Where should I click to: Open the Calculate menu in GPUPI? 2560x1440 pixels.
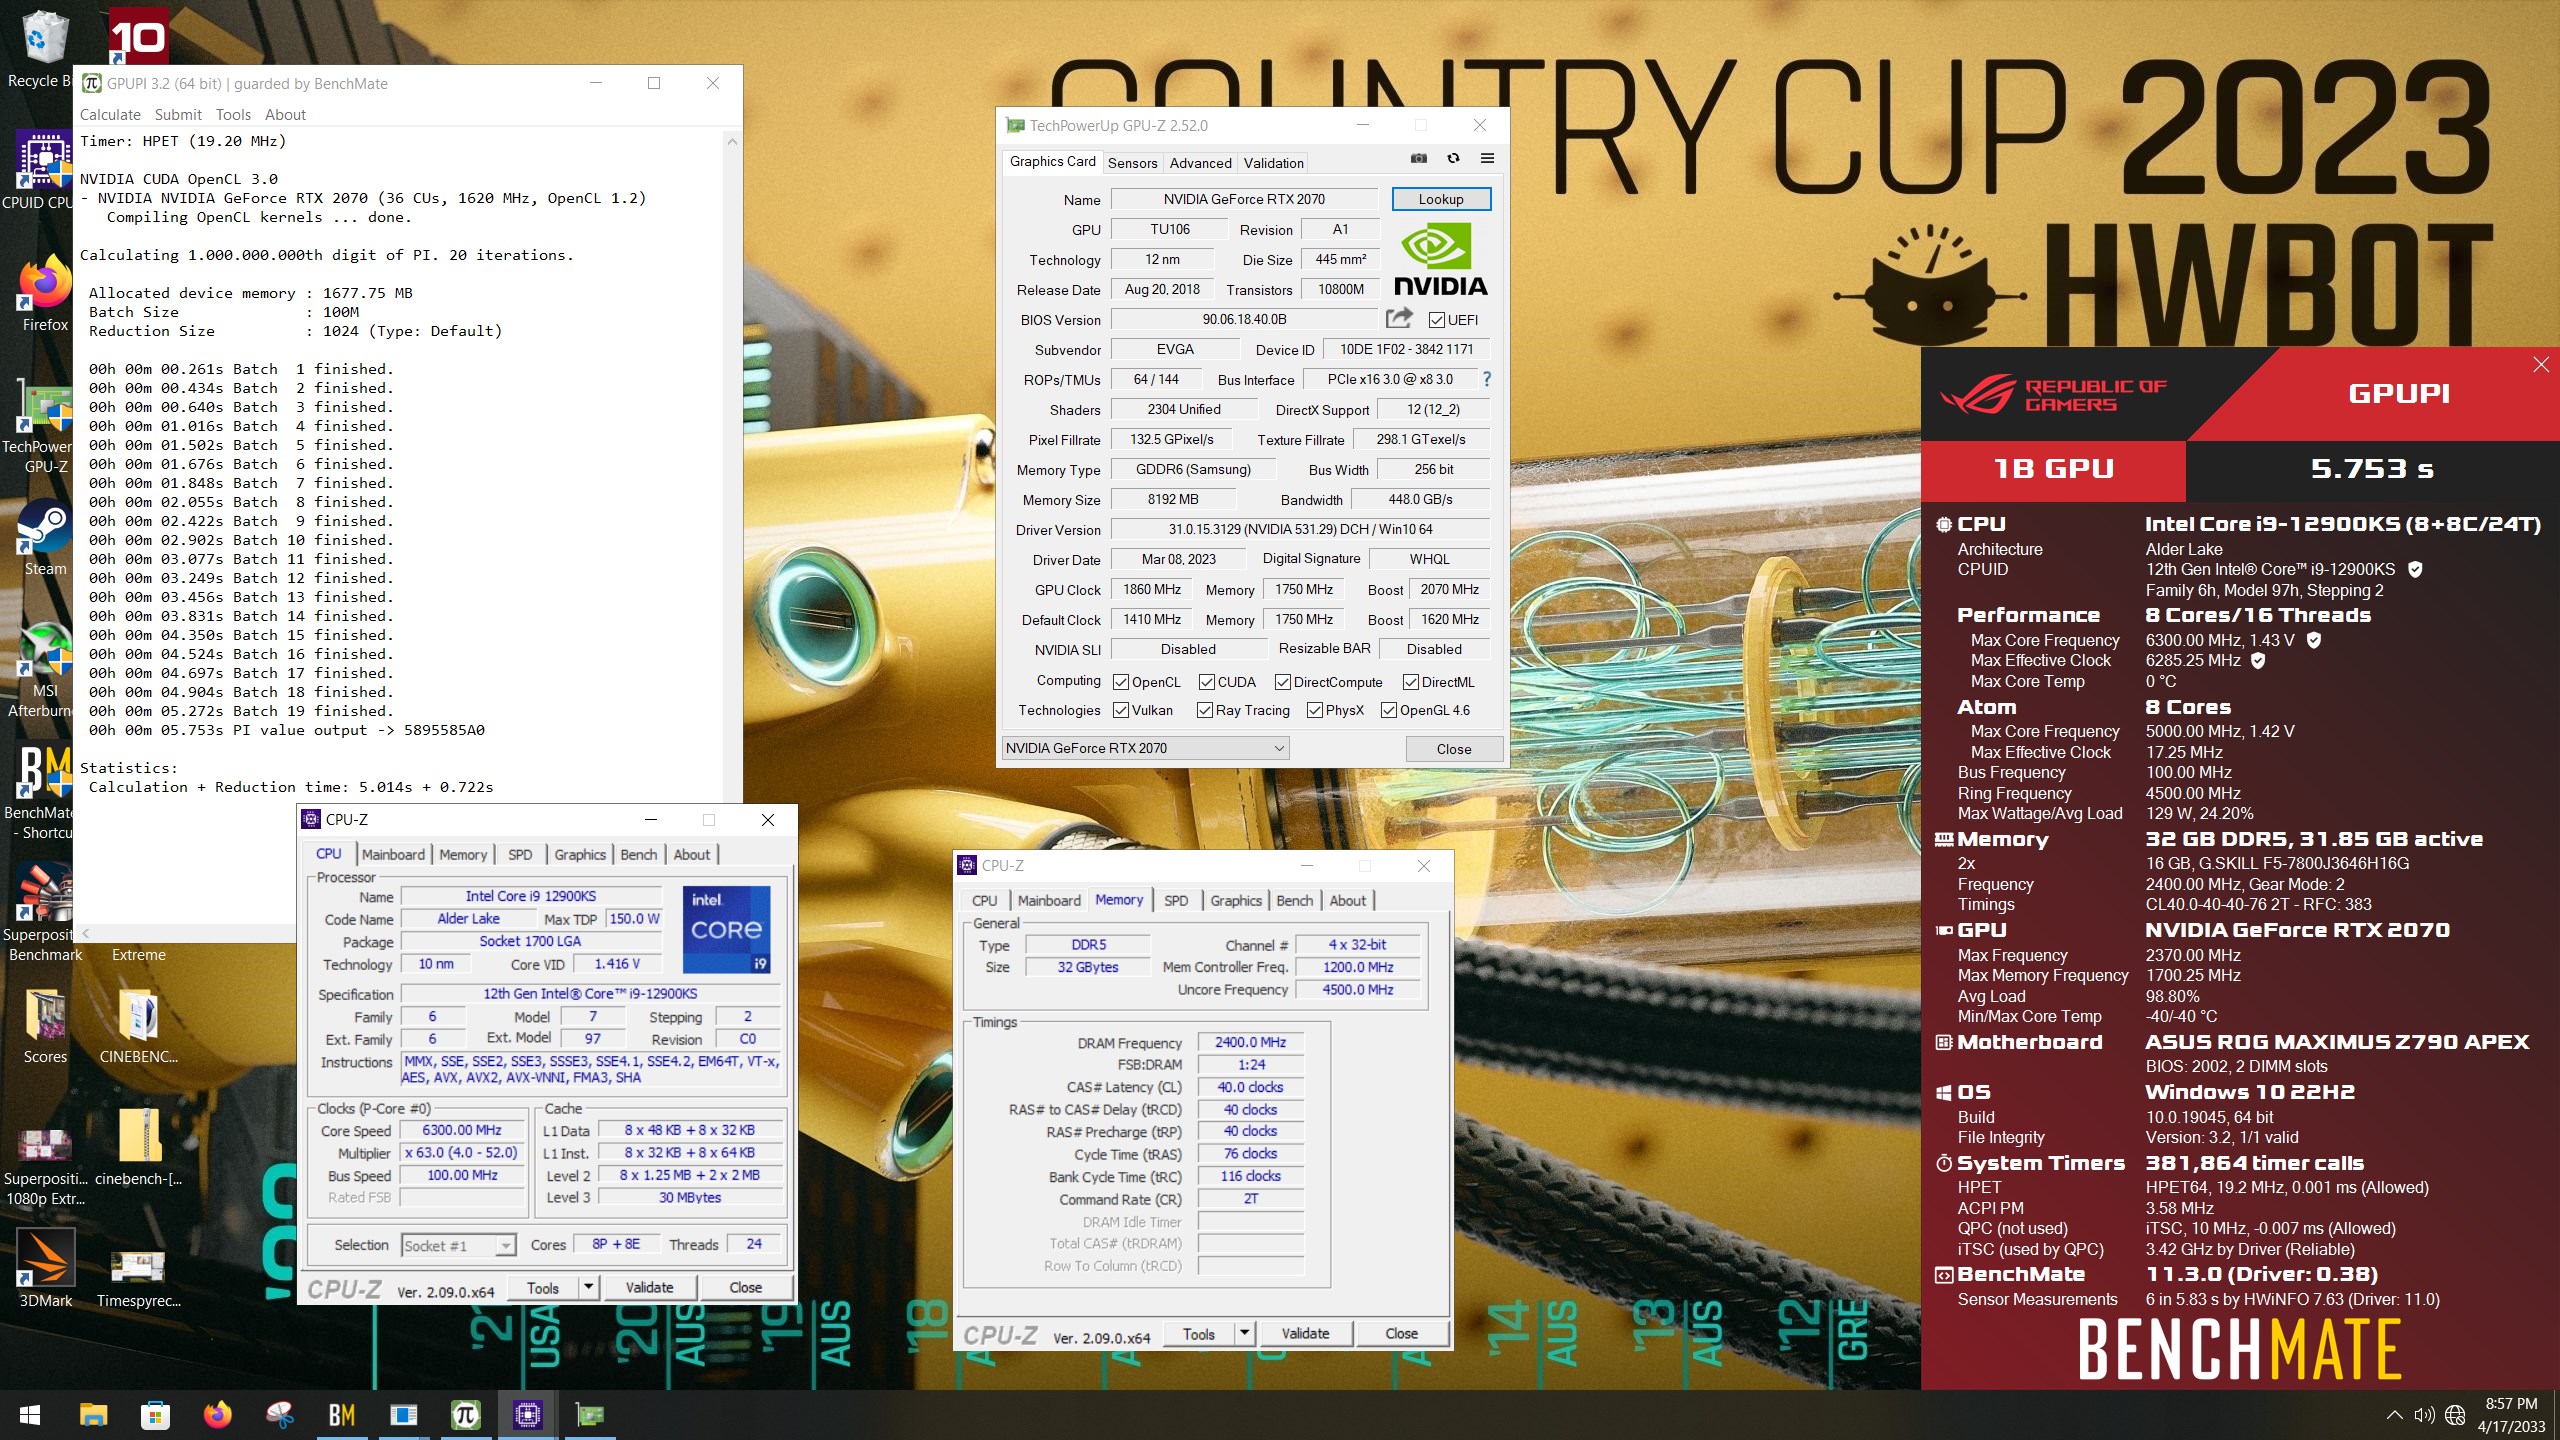[x=110, y=115]
